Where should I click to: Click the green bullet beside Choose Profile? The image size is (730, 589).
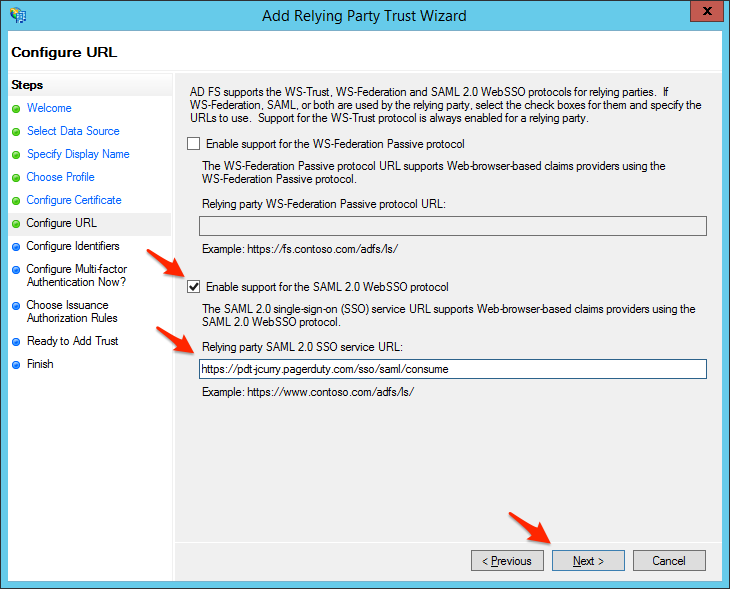tap(16, 178)
